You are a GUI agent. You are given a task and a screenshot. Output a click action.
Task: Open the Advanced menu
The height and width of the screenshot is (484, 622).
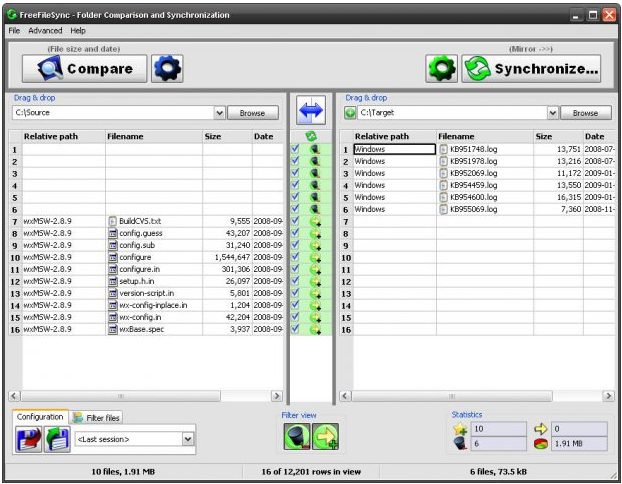click(x=45, y=31)
